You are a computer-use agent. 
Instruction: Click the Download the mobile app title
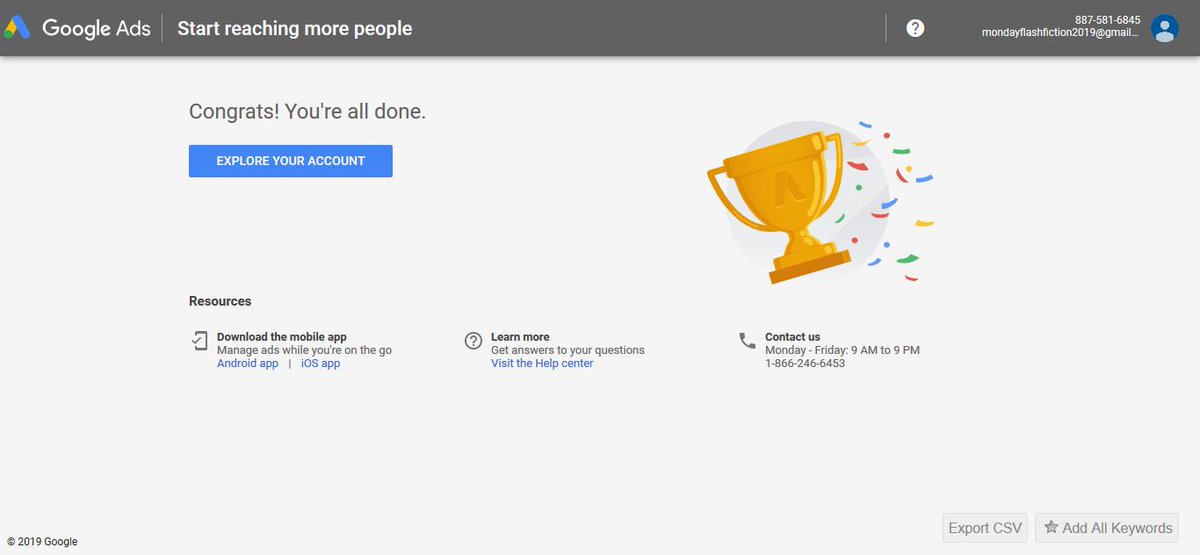click(x=282, y=337)
